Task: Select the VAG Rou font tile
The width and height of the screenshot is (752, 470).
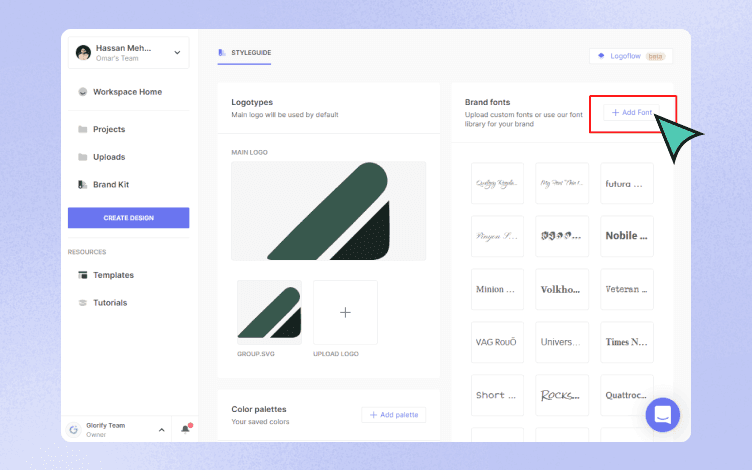Action: [x=497, y=342]
